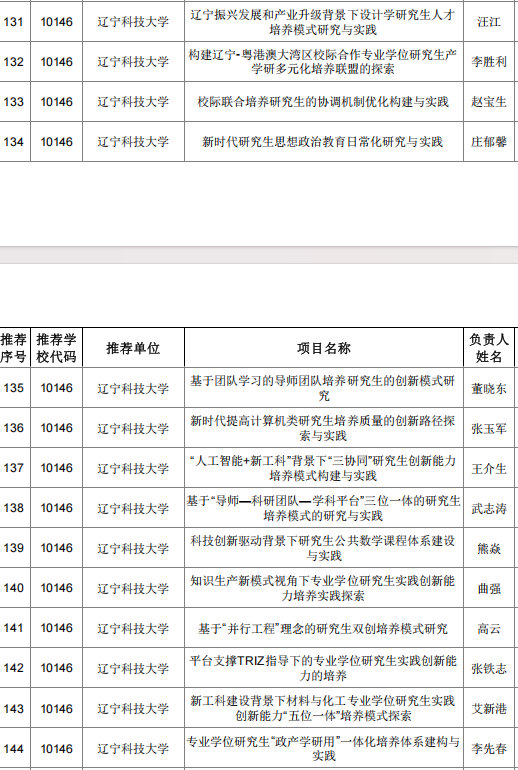Click the 推荐单位 column header
This screenshot has height=770, width=518.
coord(133,348)
